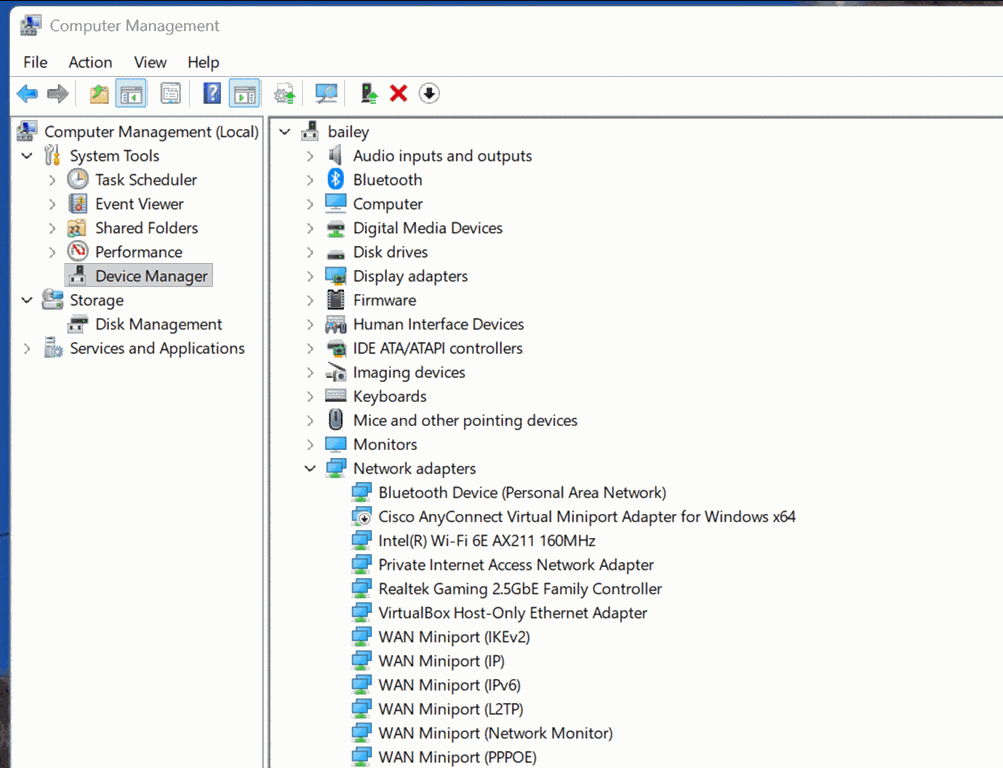Click Cisco AnyConnect adapter disabled icon
This screenshot has width=1003, height=768.
click(361, 517)
